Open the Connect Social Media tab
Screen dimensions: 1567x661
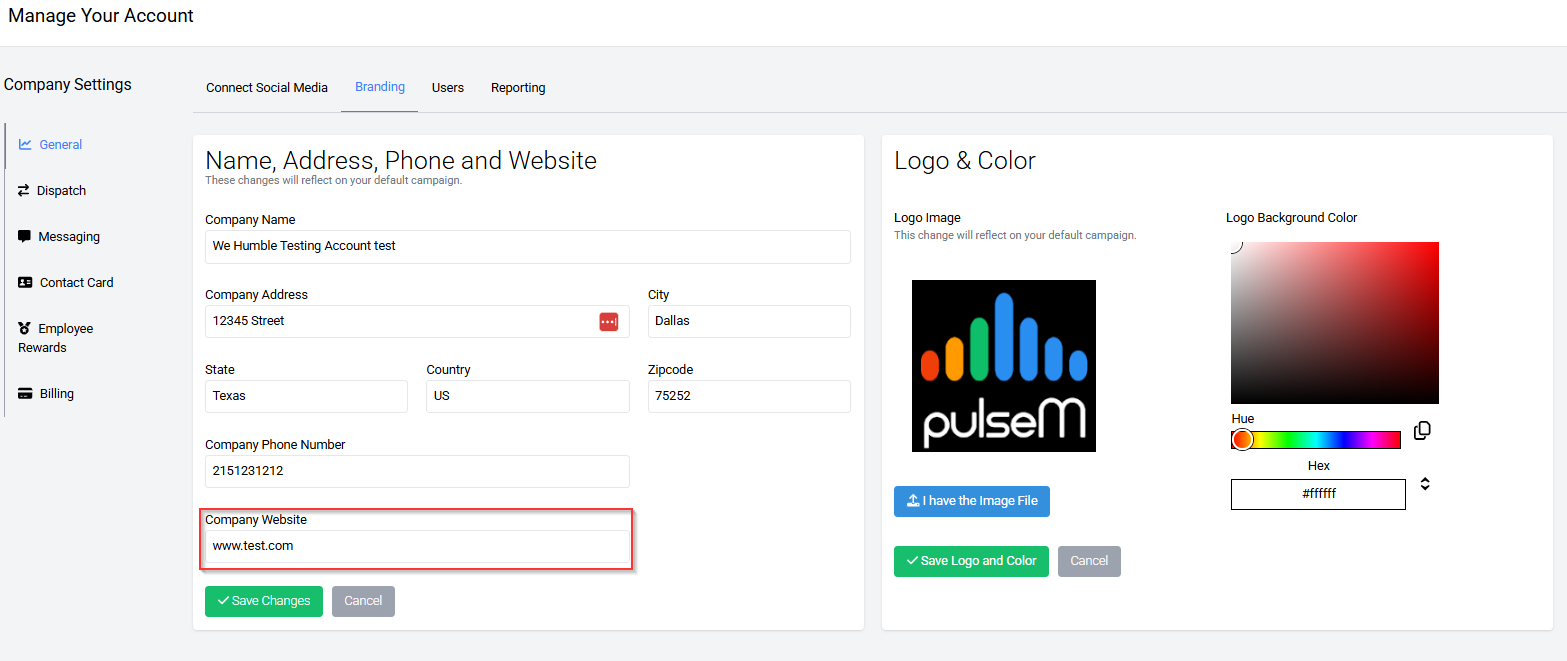pyautogui.click(x=267, y=88)
